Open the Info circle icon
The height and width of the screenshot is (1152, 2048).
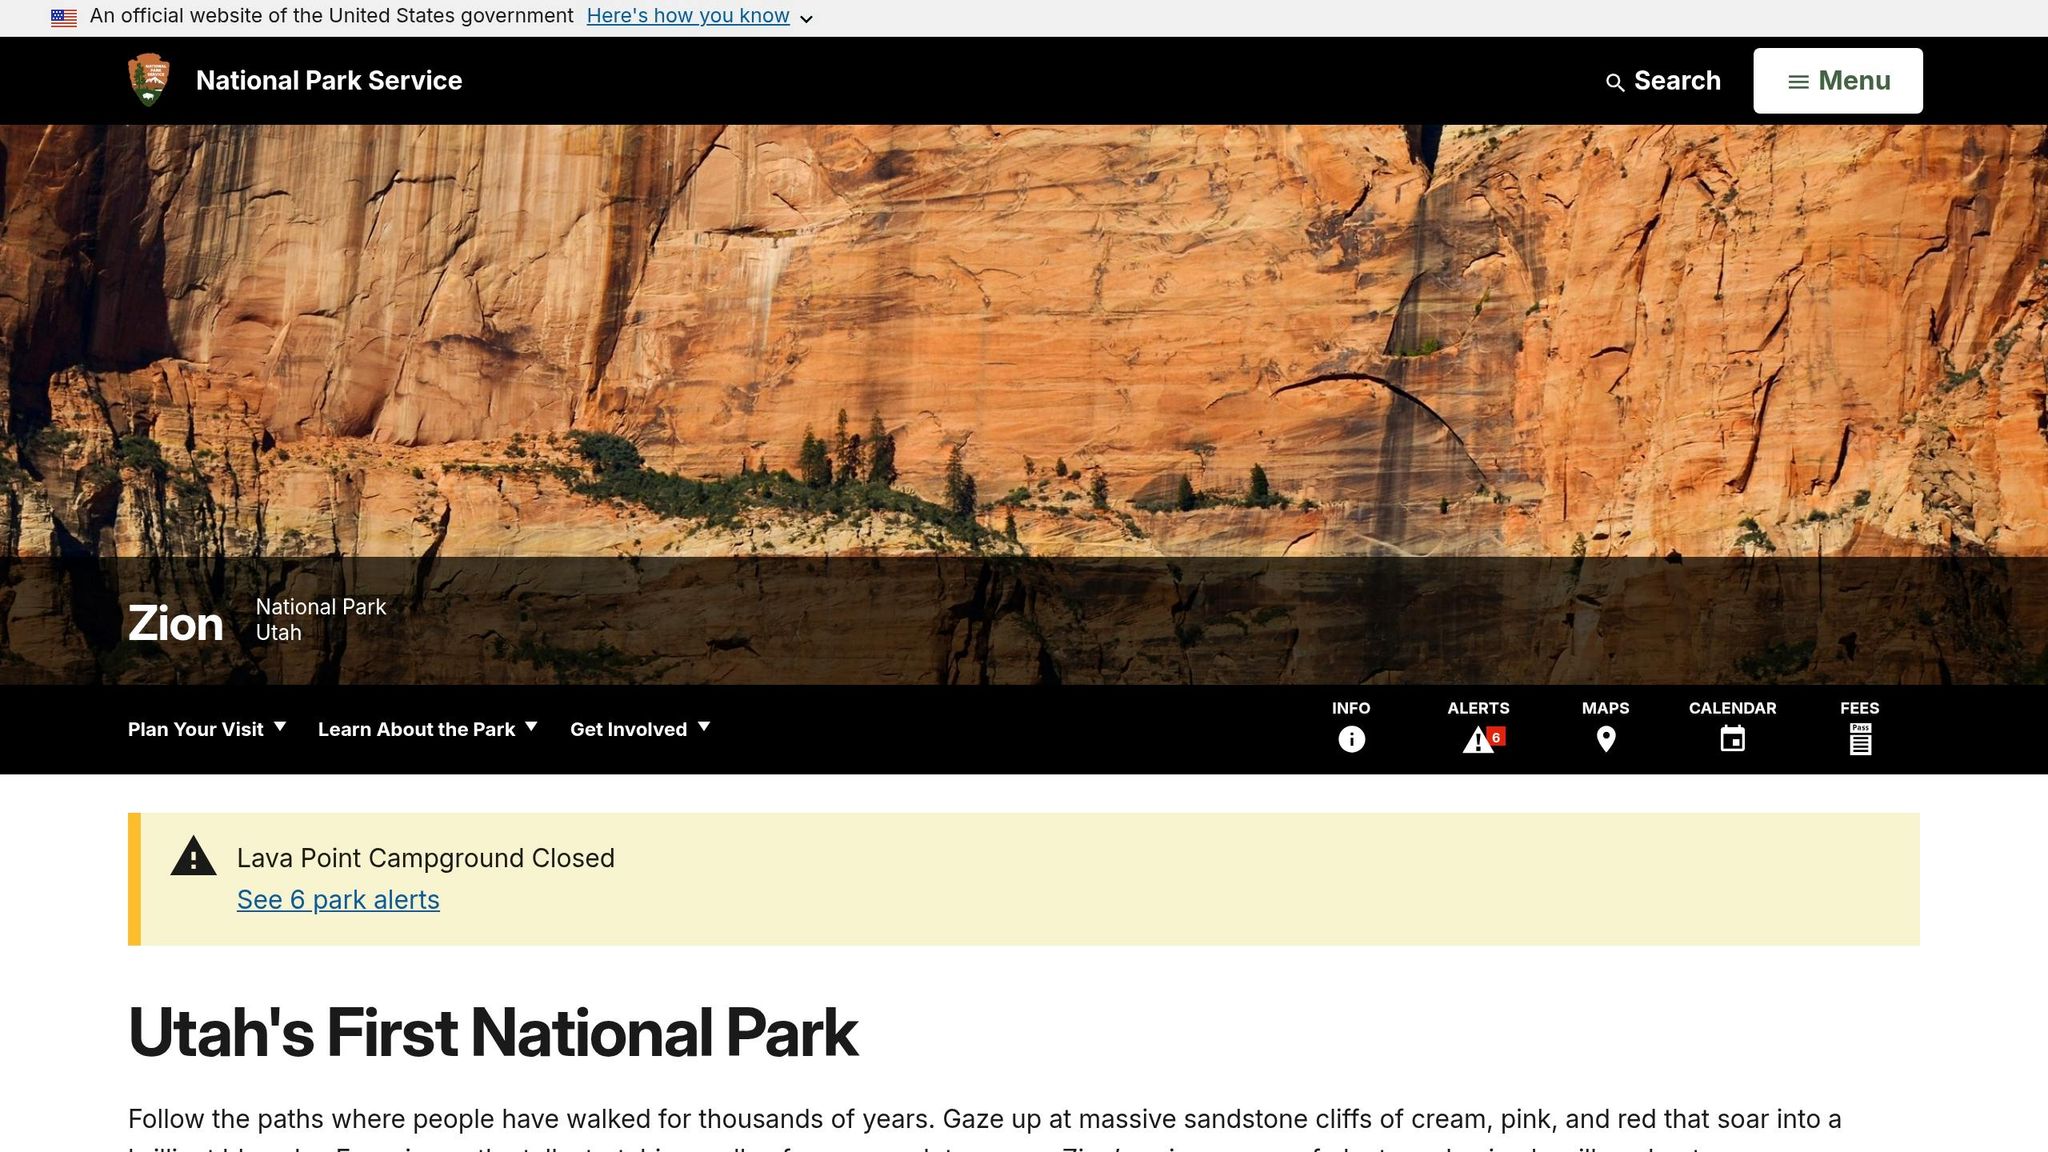1351,739
